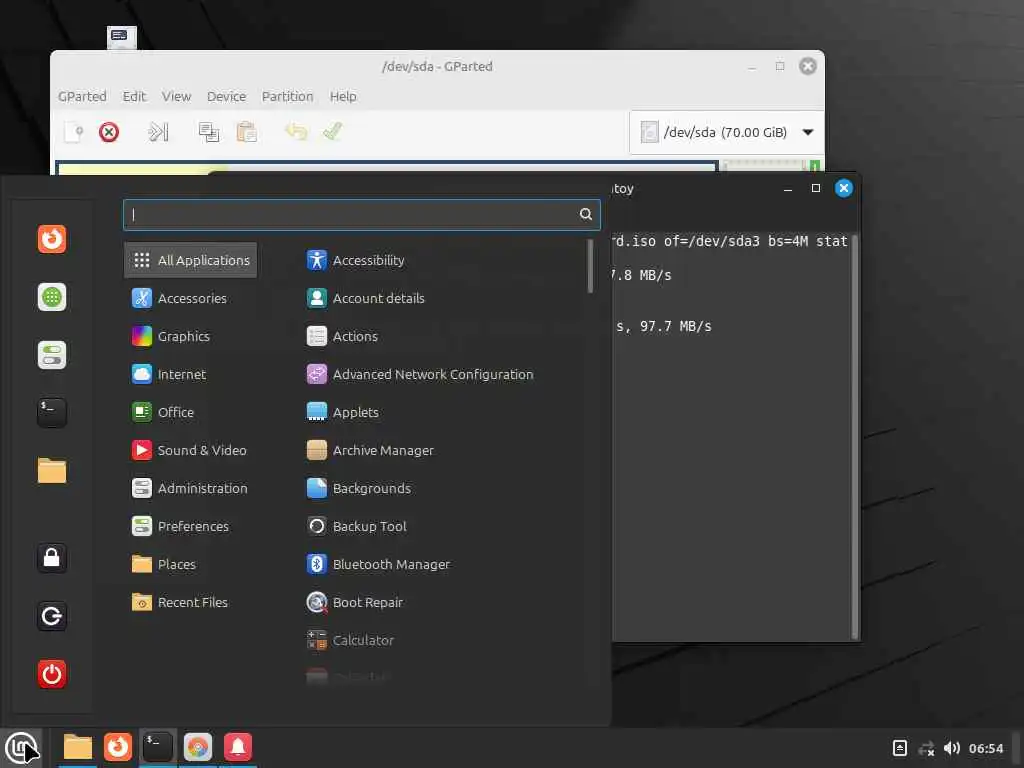This screenshot has width=1024, height=768.
Task: Open the network connection tray icon
Action: (x=926, y=748)
